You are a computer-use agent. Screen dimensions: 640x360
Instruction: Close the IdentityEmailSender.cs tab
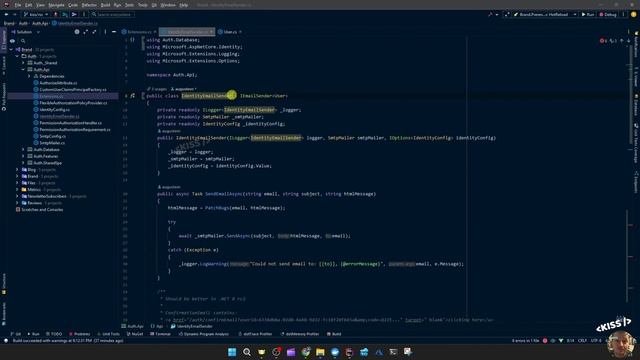point(211,32)
